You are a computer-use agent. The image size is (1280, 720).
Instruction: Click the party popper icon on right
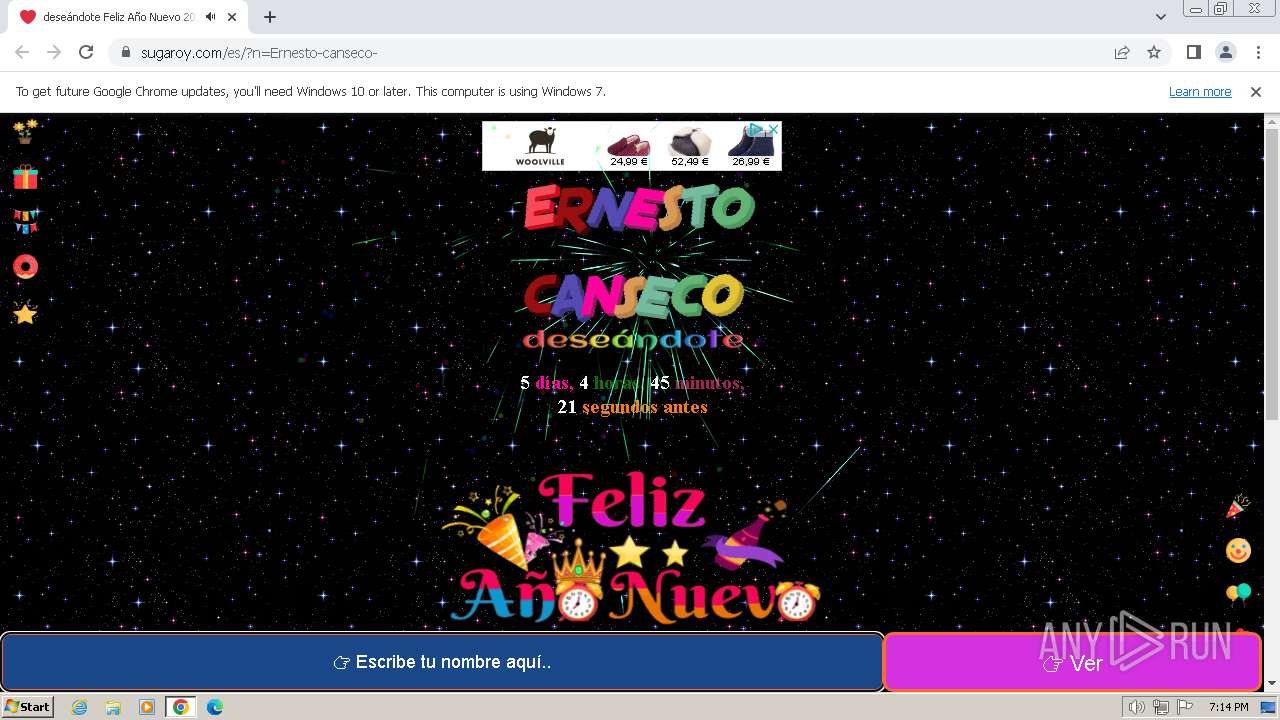1238,507
